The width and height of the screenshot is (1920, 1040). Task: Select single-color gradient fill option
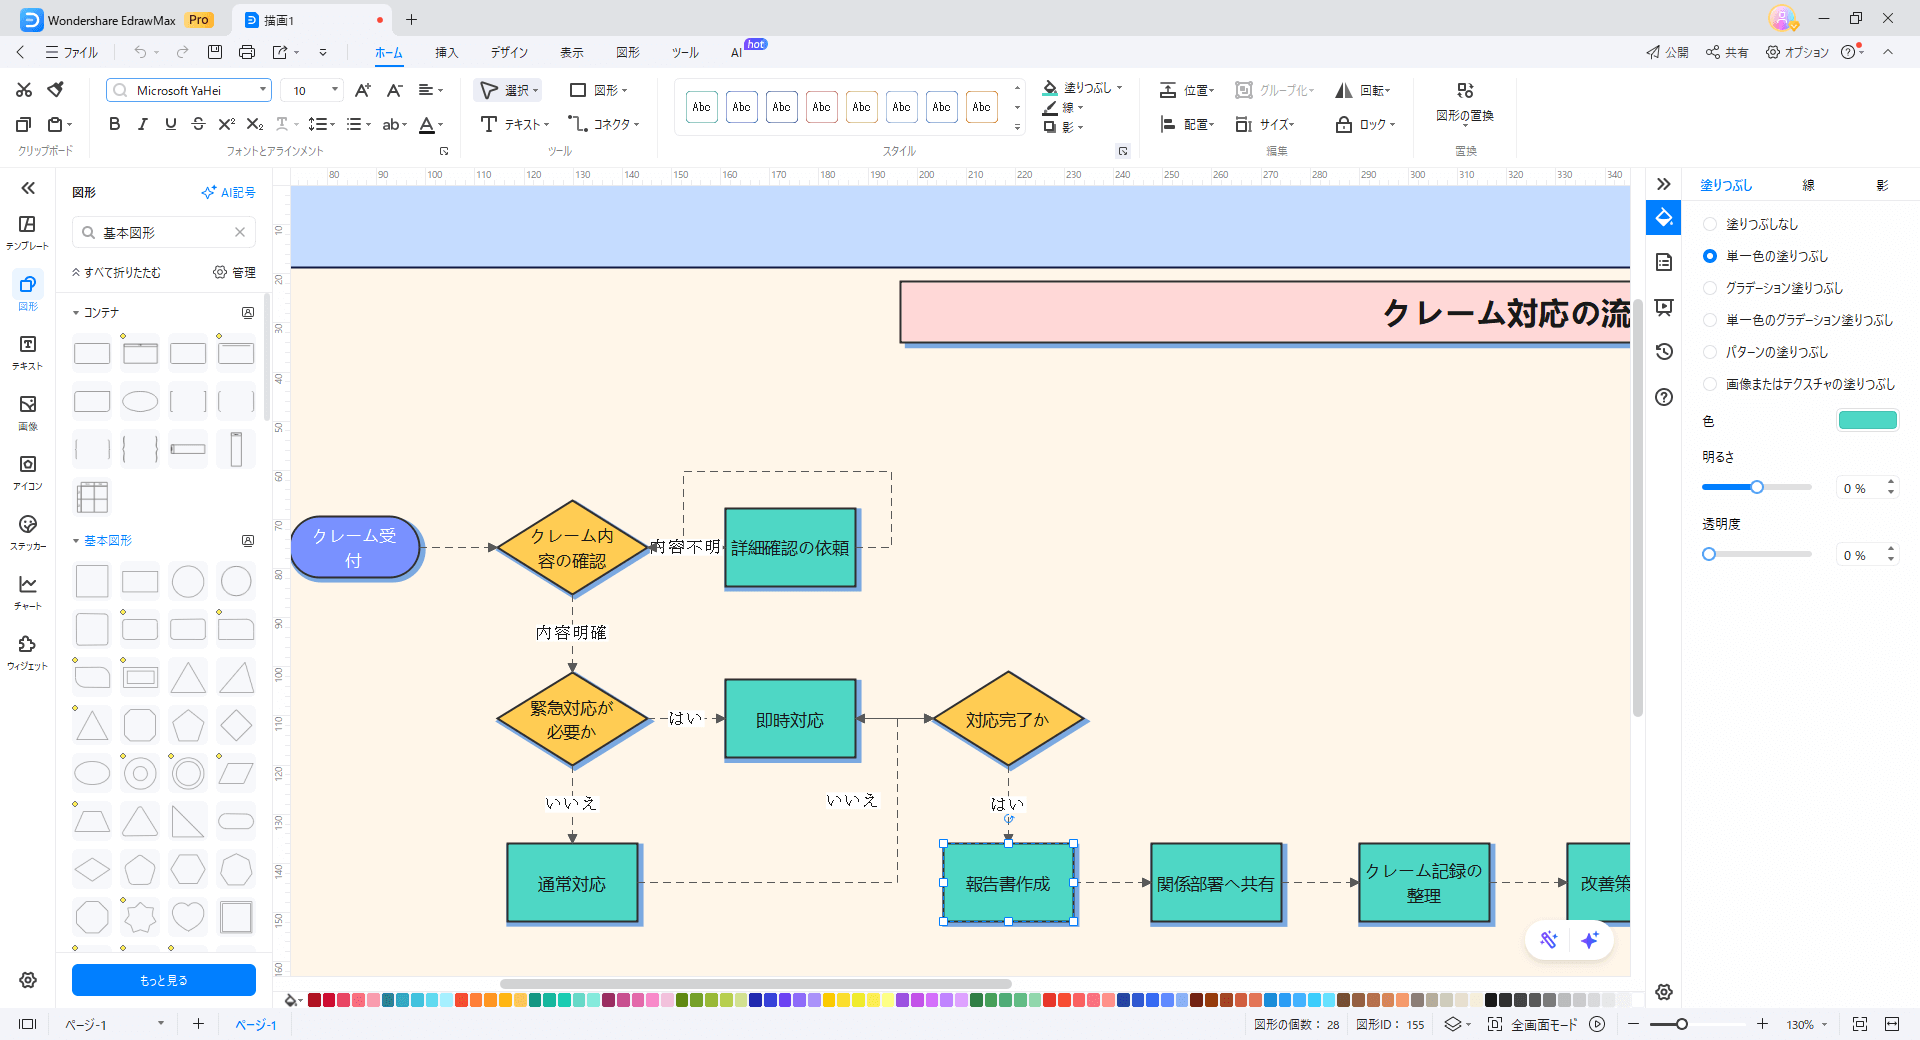[x=1710, y=320]
